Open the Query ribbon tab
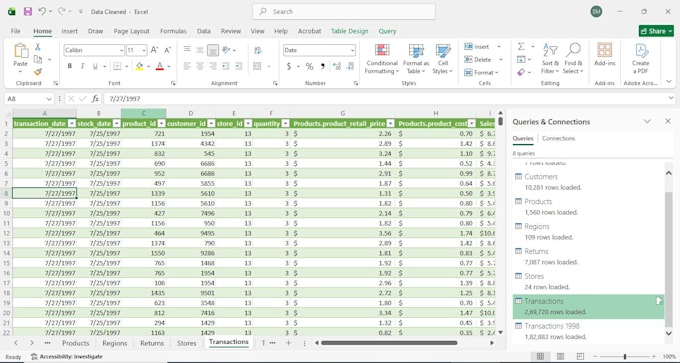The height and width of the screenshot is (363, 680). pyautogui.click(x=387, y=31)
